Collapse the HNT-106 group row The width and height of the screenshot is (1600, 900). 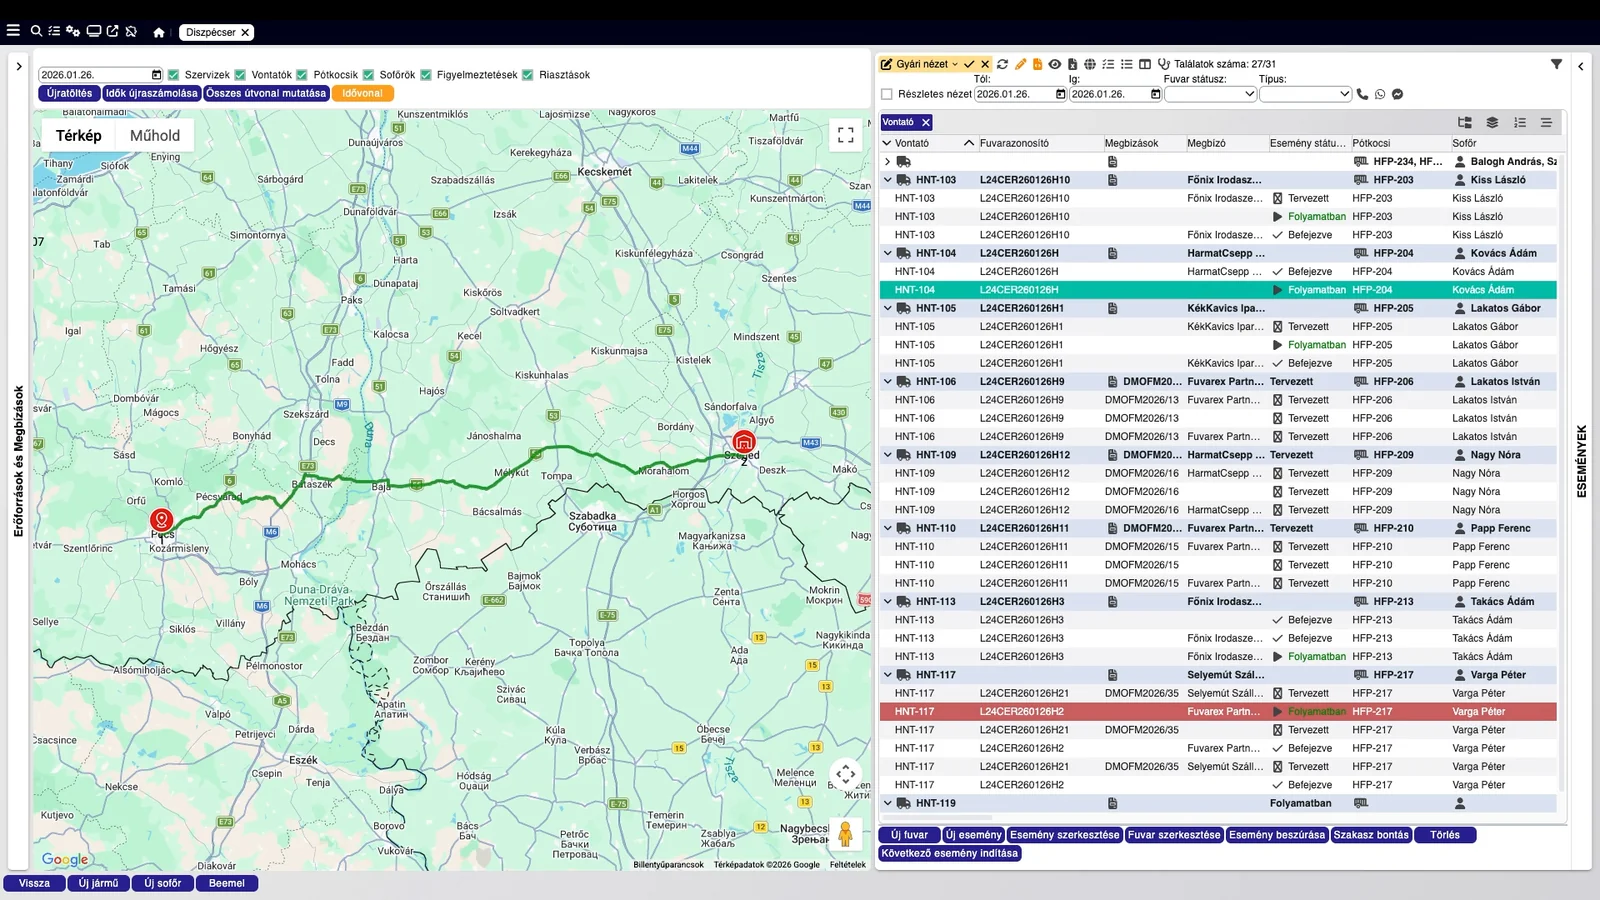[x=887, y=381]
